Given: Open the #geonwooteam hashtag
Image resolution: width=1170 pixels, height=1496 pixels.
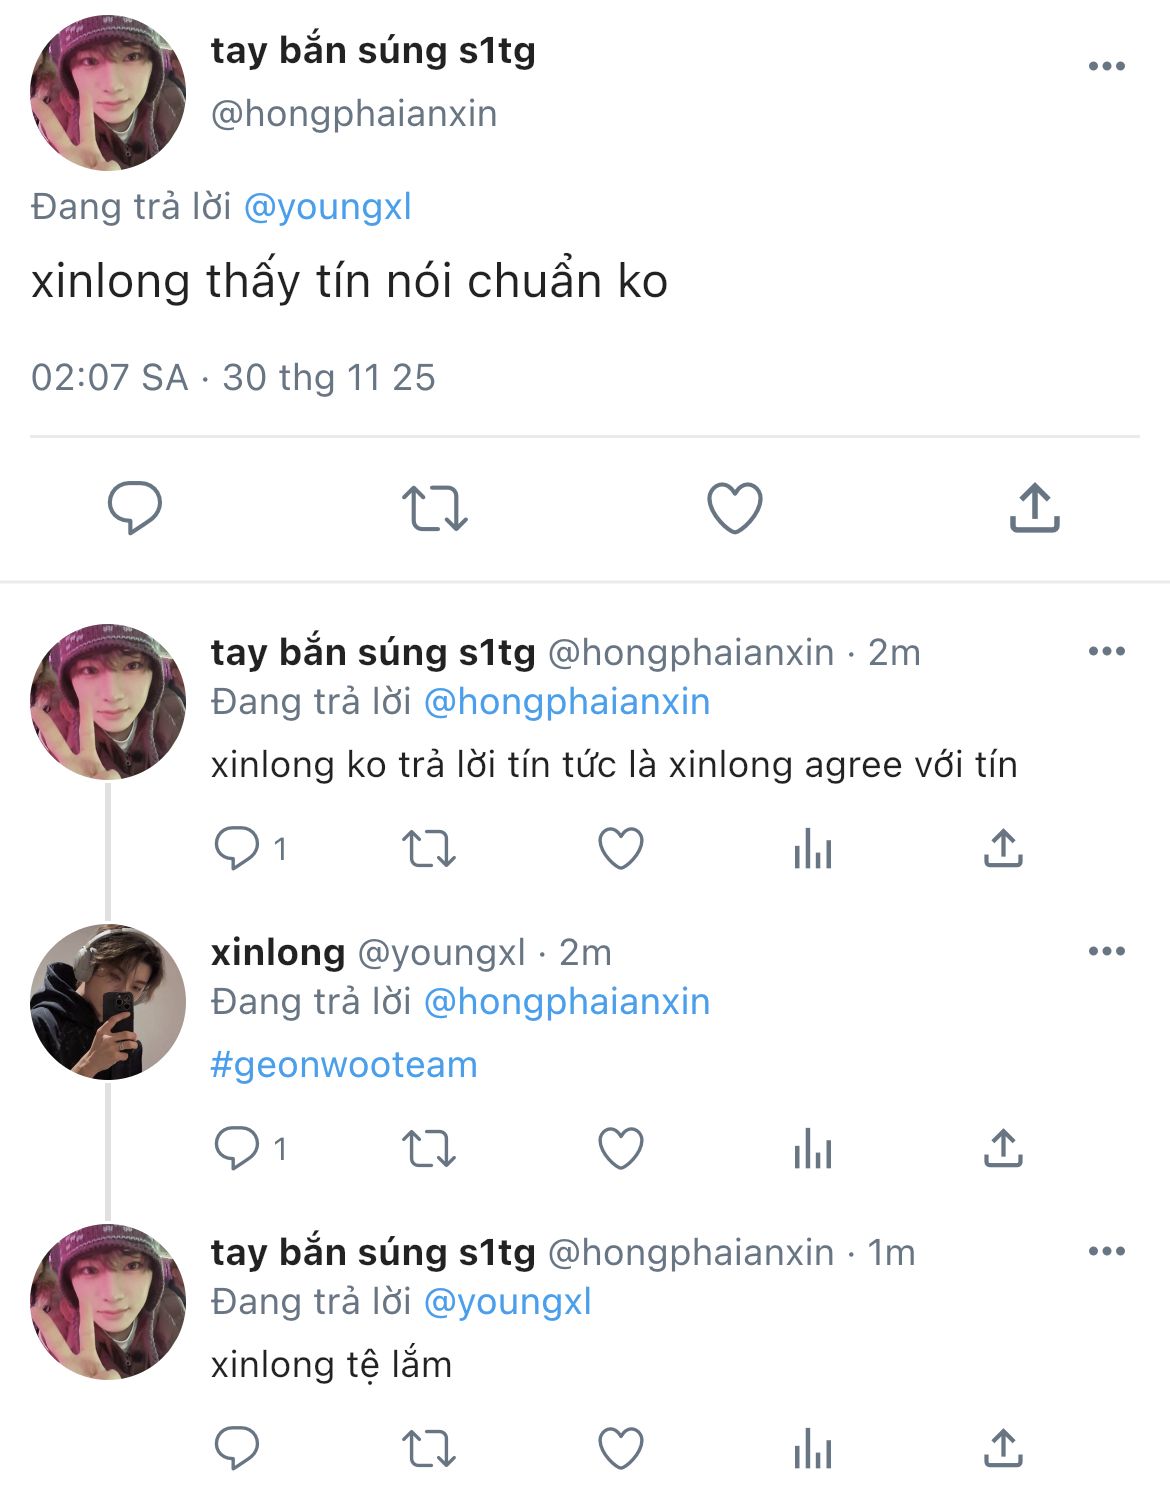Looking at the screenshot, I should (x=344, y=1065).
